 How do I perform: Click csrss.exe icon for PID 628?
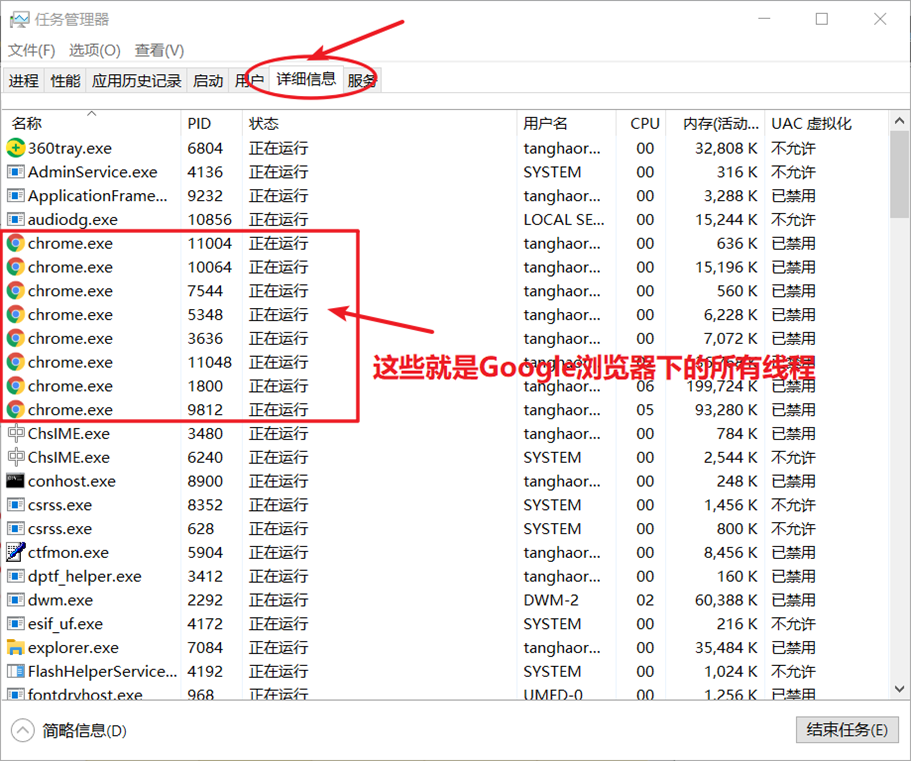16,529
